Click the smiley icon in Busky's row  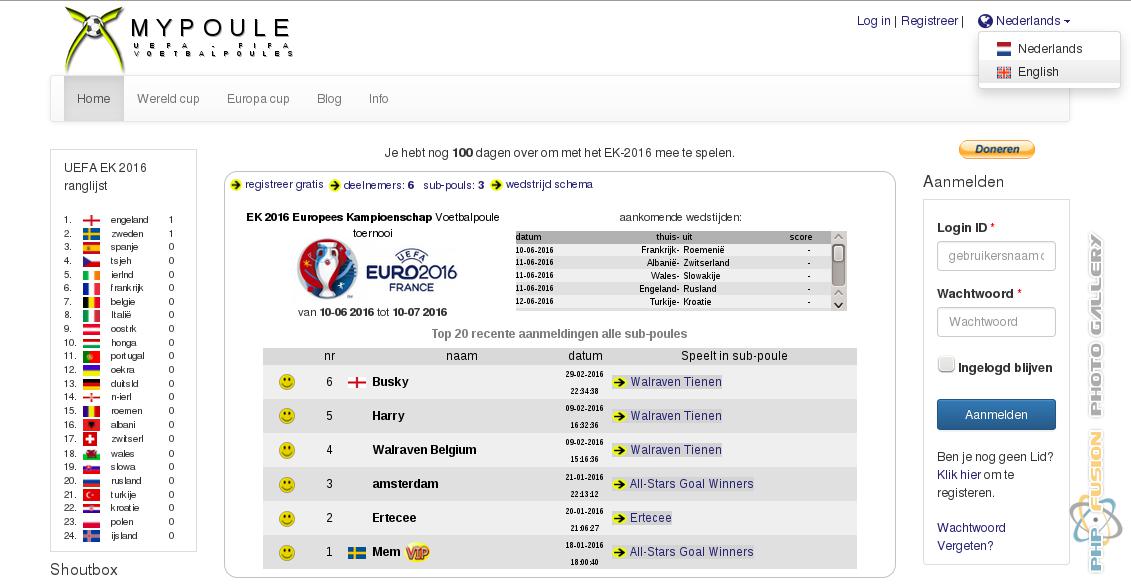click(287, 382)
